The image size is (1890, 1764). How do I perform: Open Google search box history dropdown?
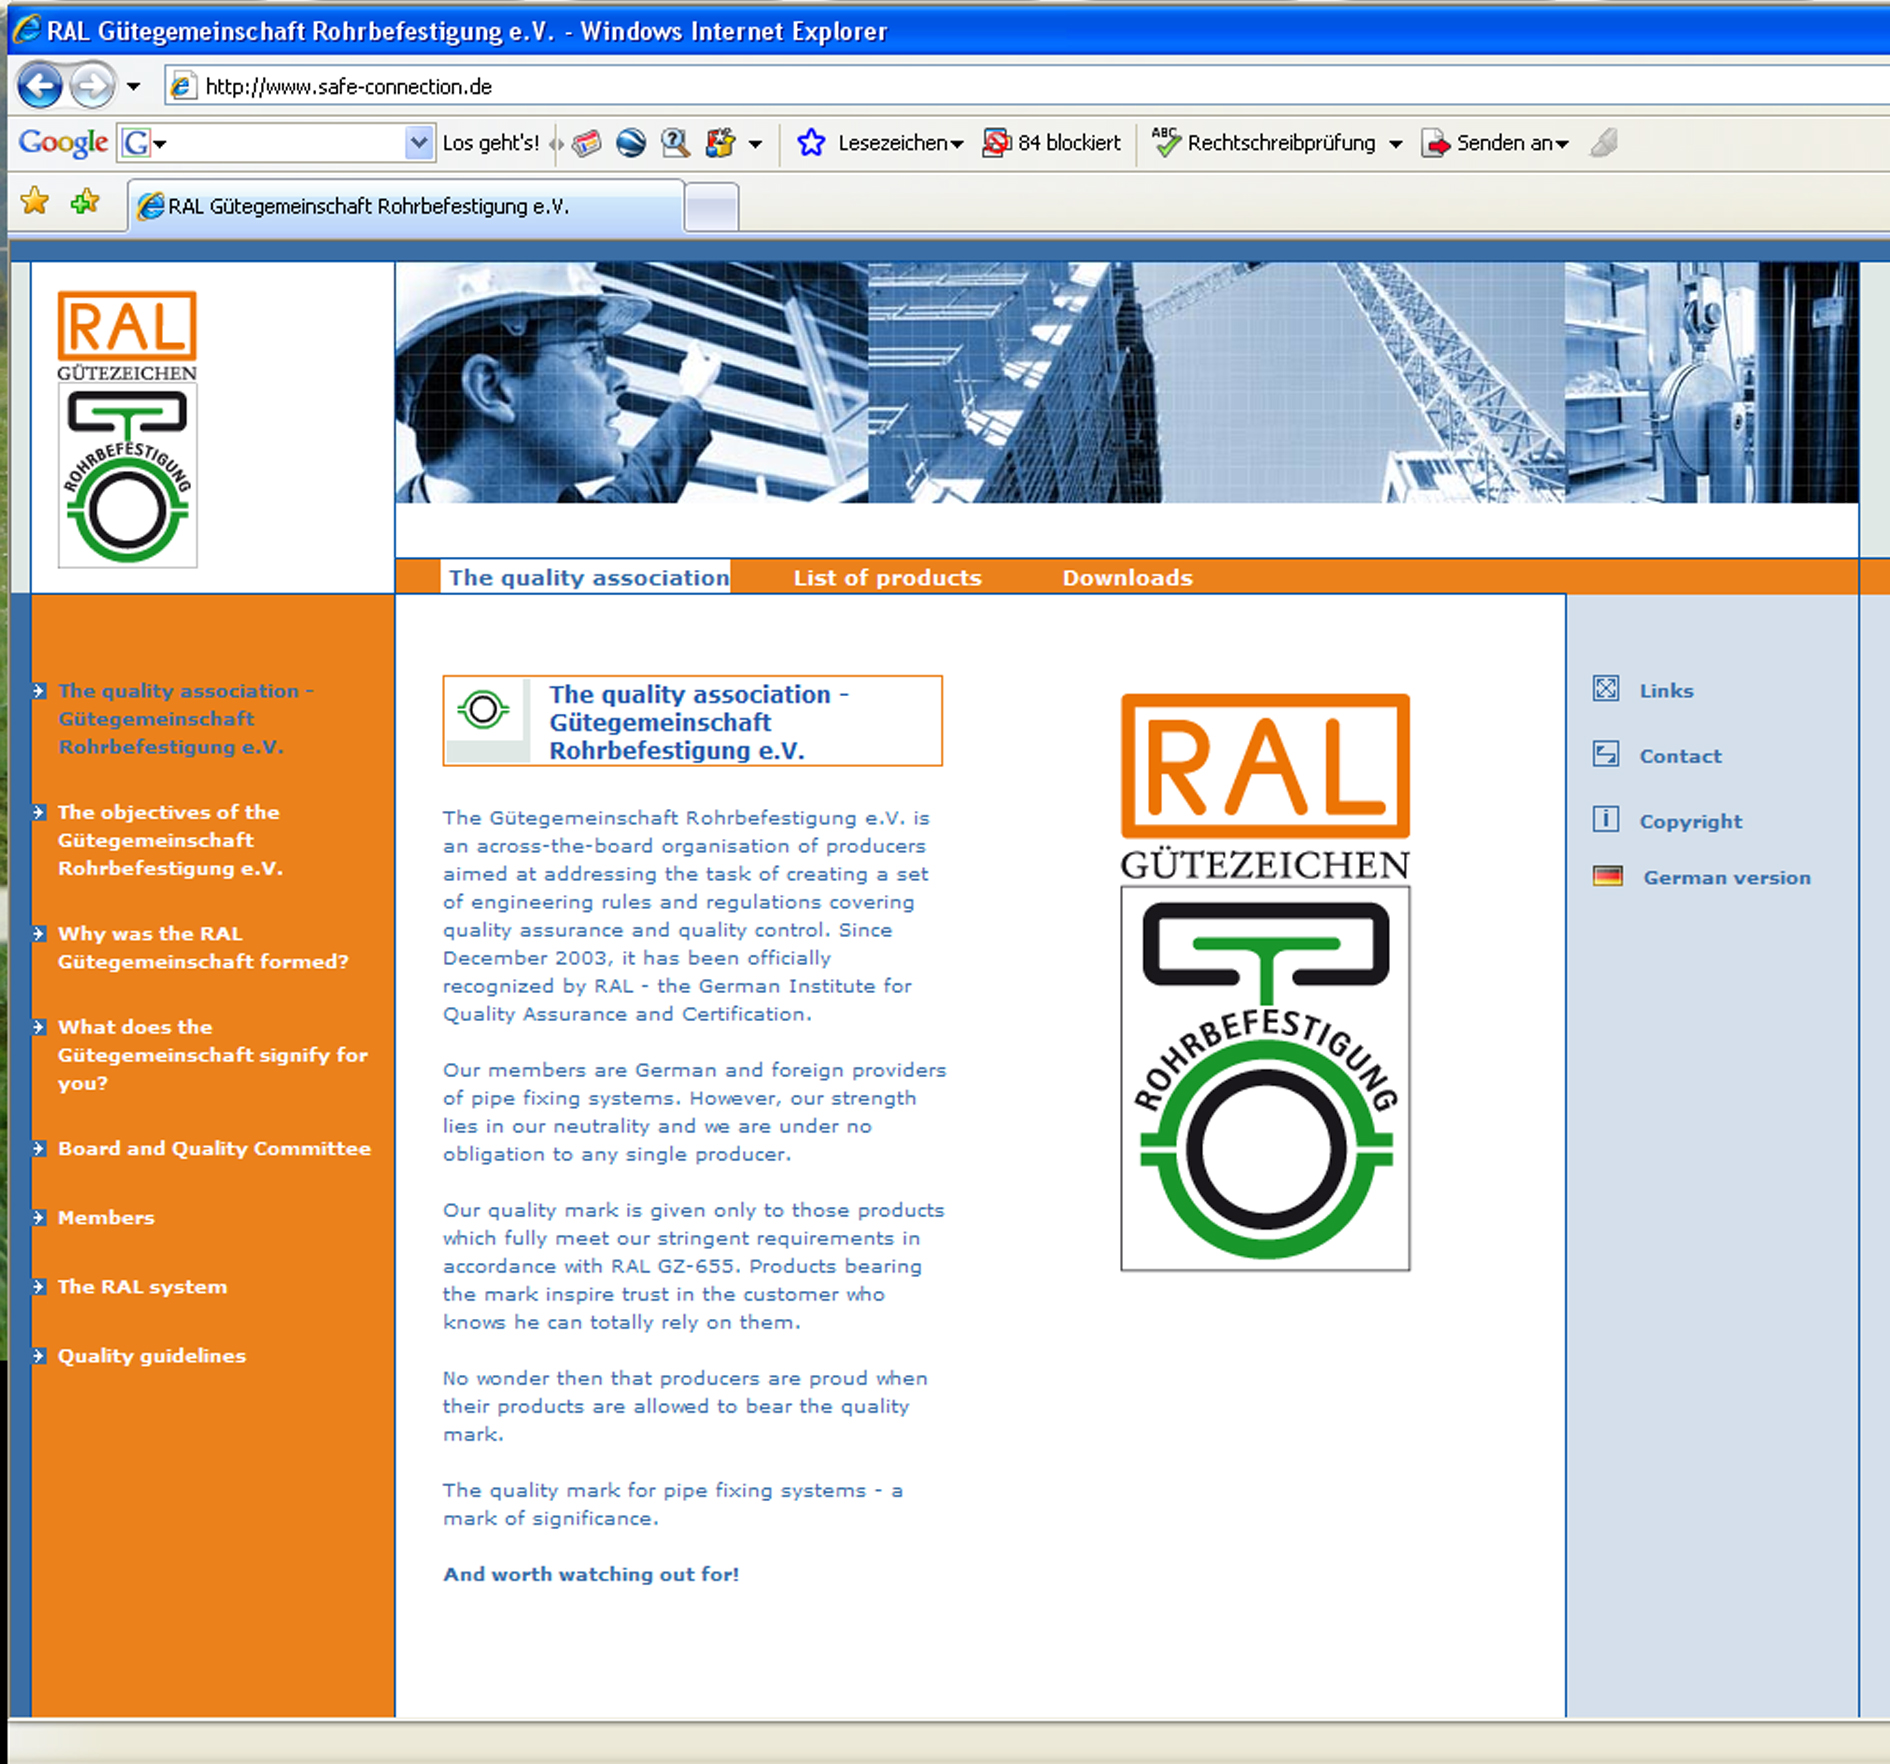coord(419,143)
